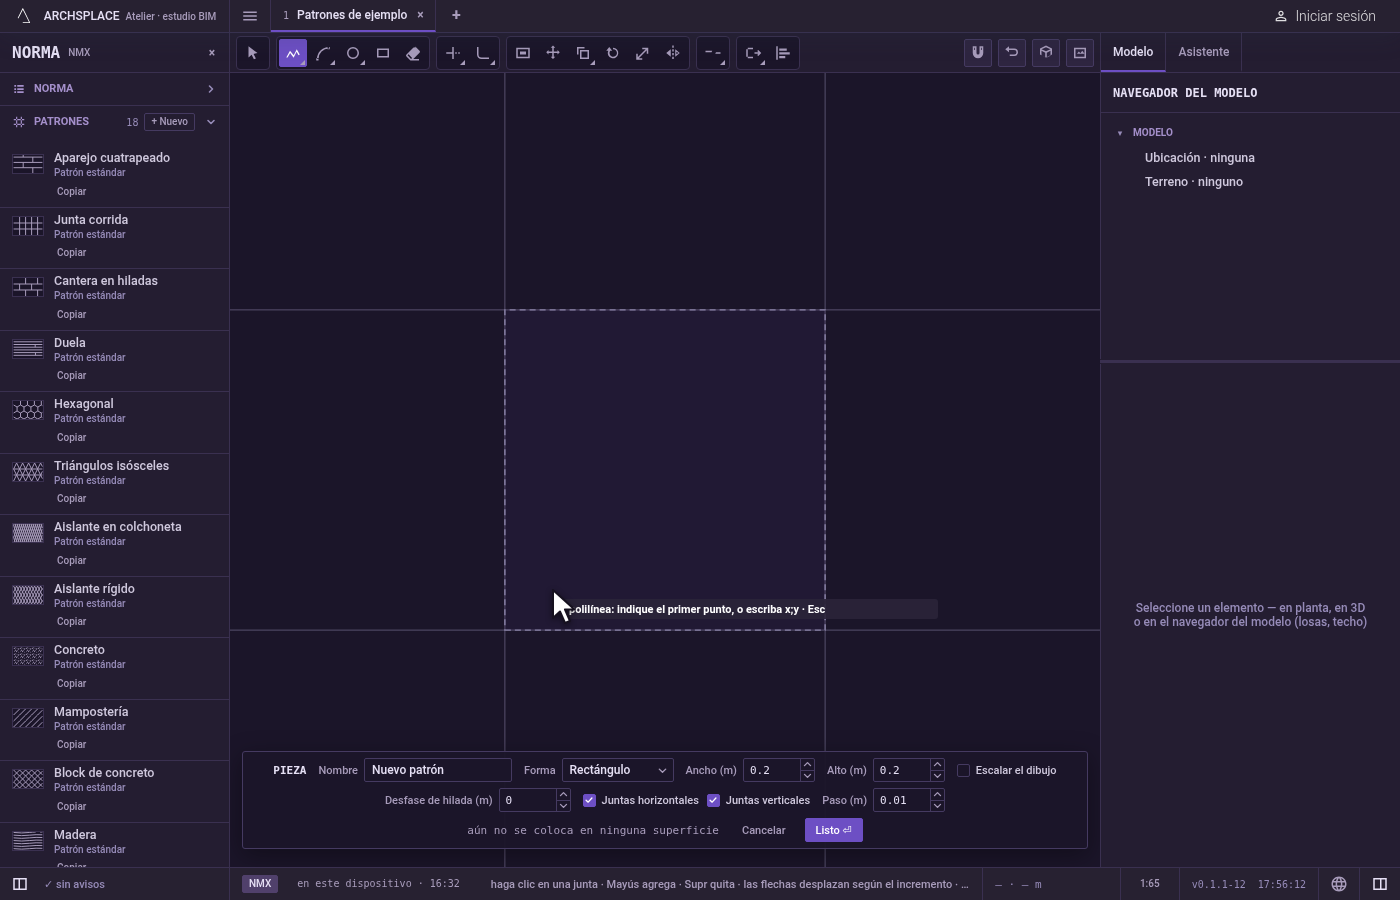Expand the NORMA section chevron
Image resolution: width=1400 pixels, height=900 pixels.
210,89
